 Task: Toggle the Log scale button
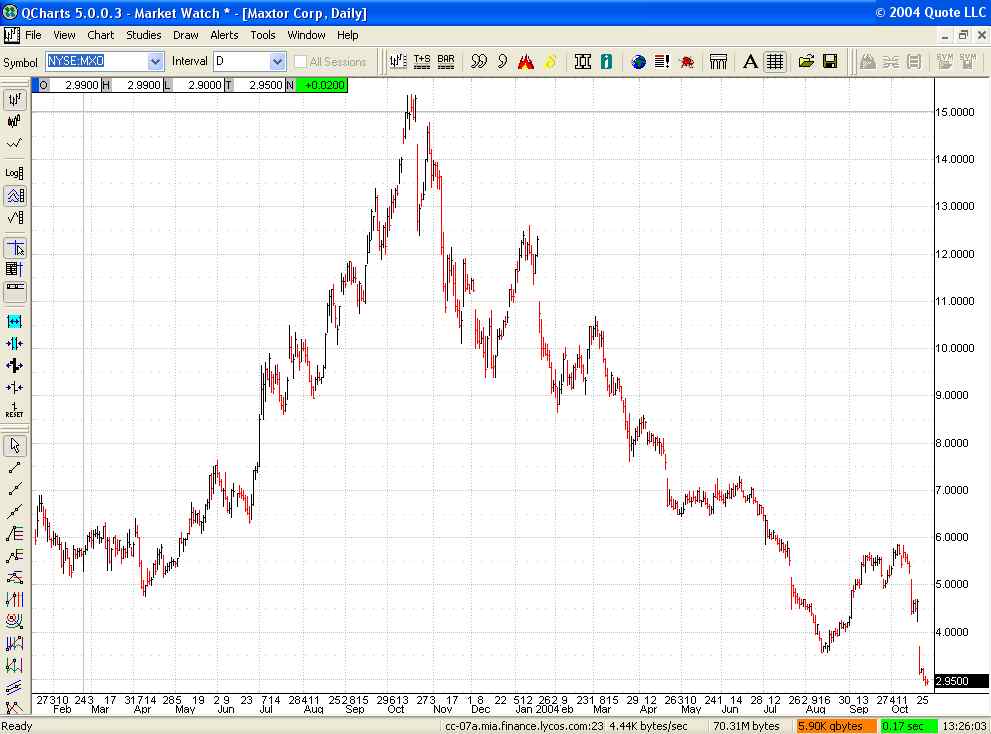point(15,173)
